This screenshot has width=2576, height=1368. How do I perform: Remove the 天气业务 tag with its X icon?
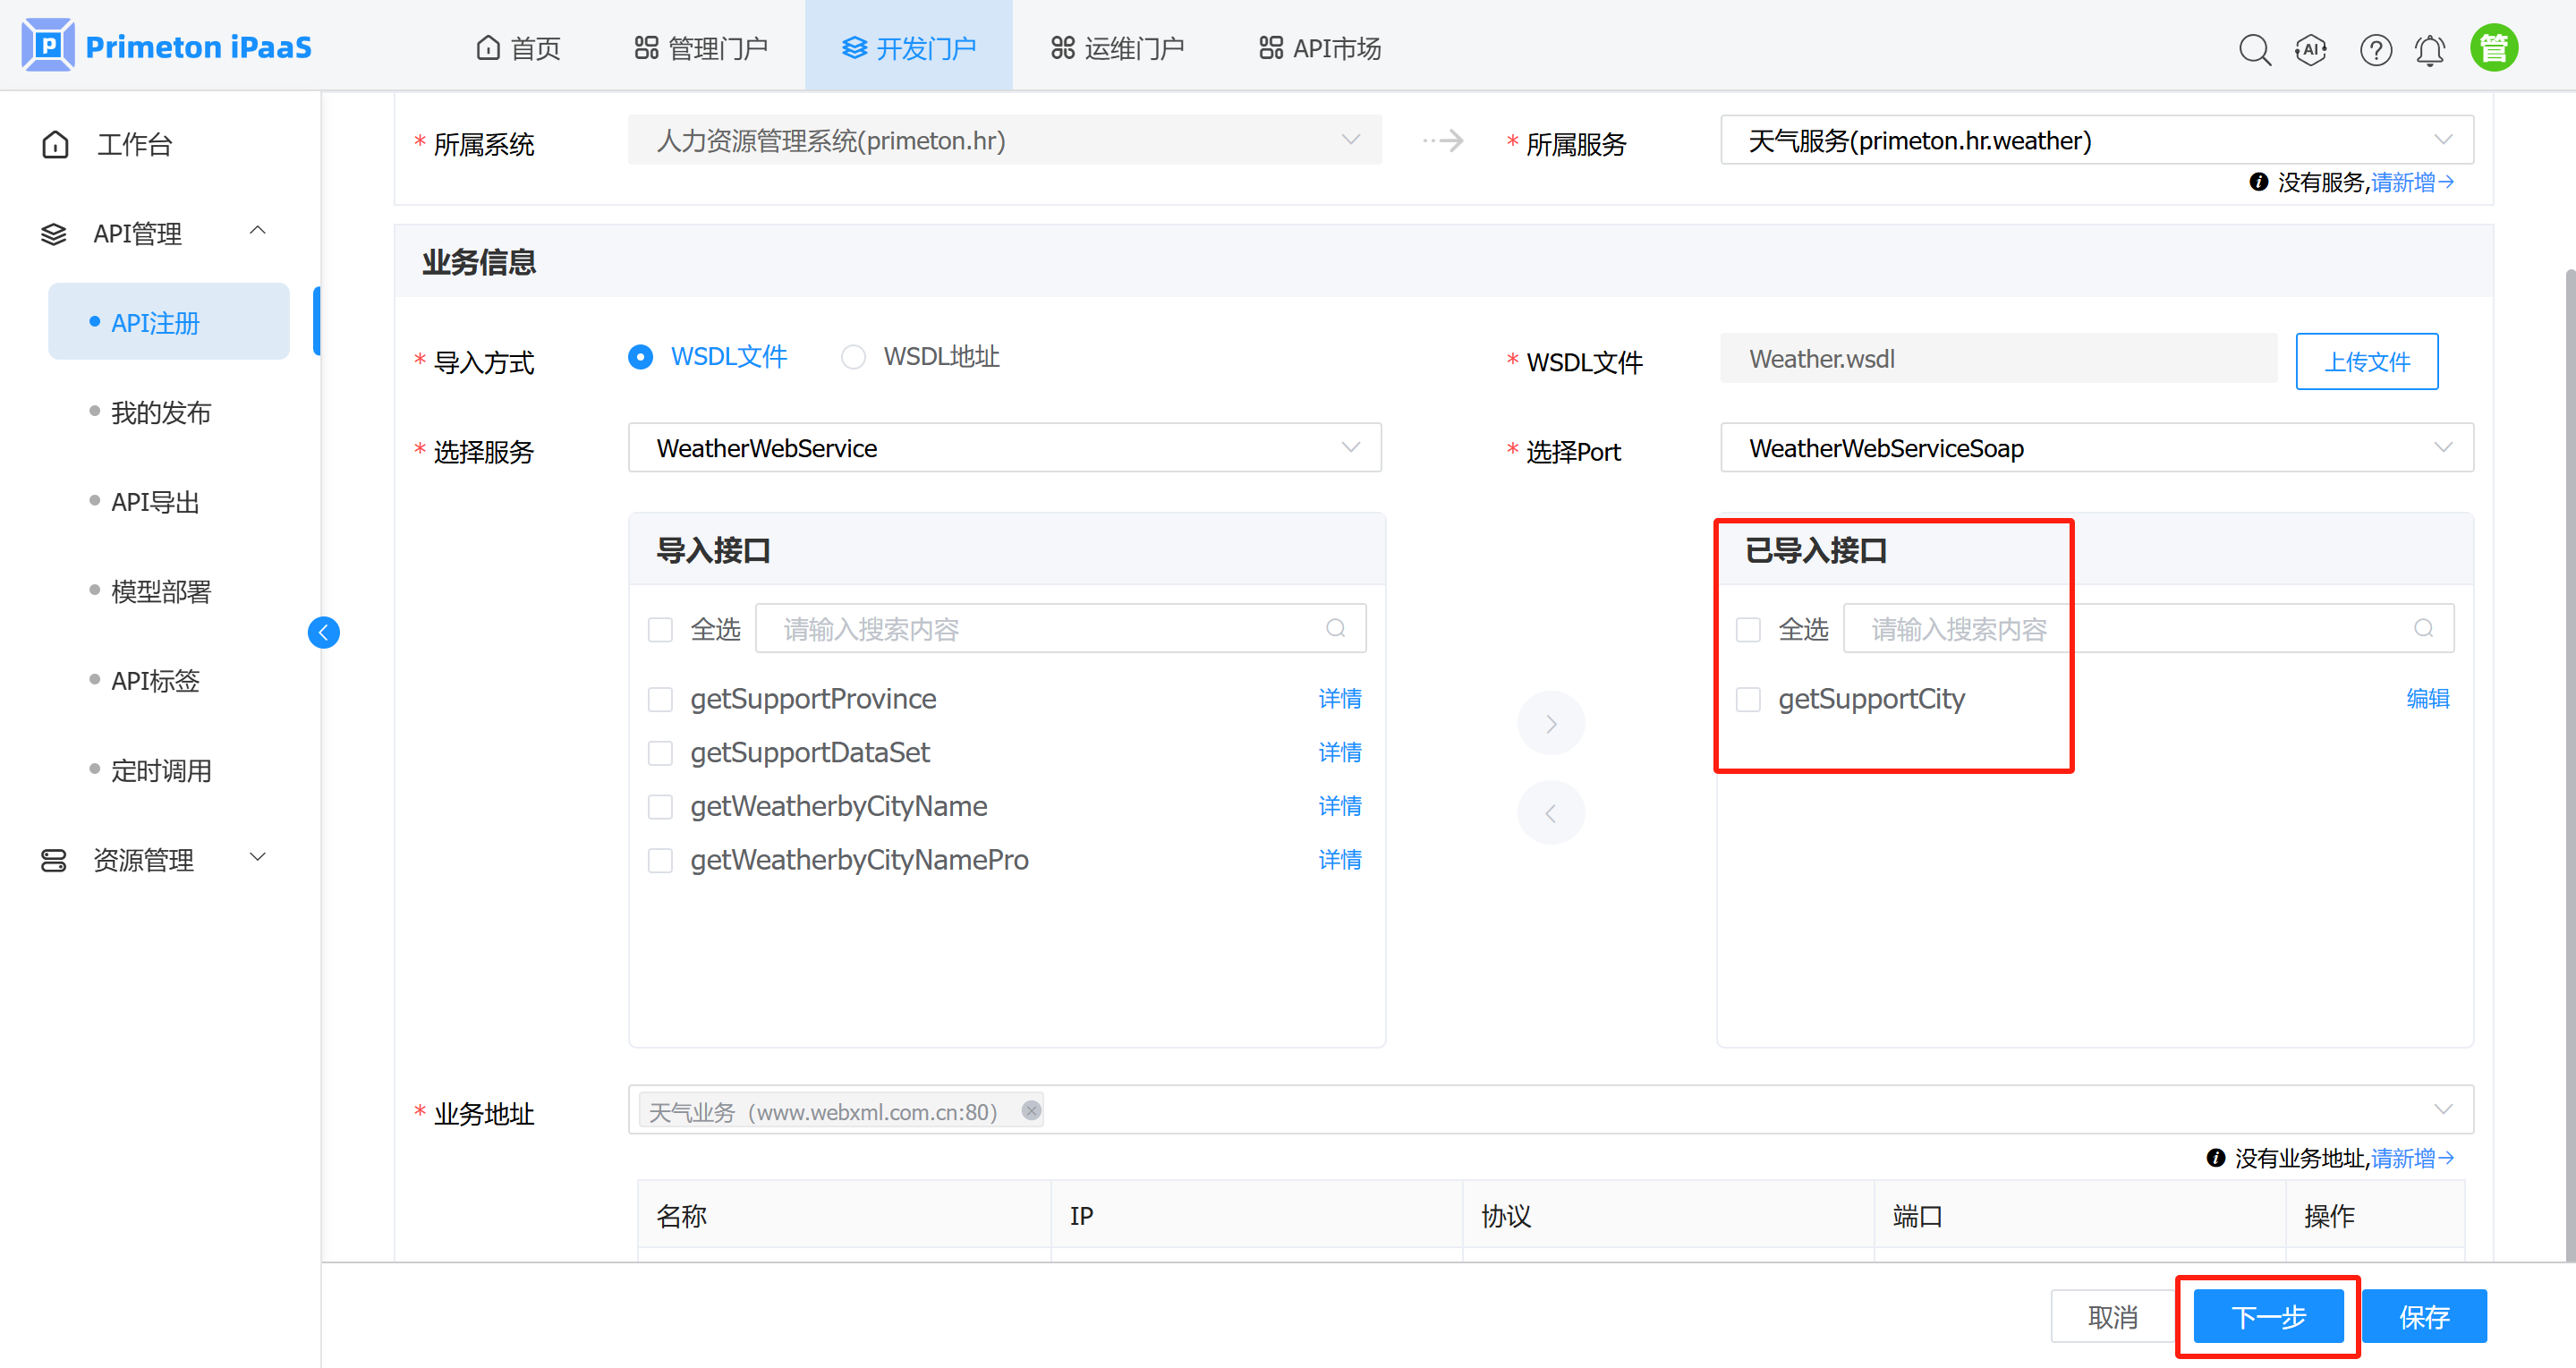click(1031, 1111)
